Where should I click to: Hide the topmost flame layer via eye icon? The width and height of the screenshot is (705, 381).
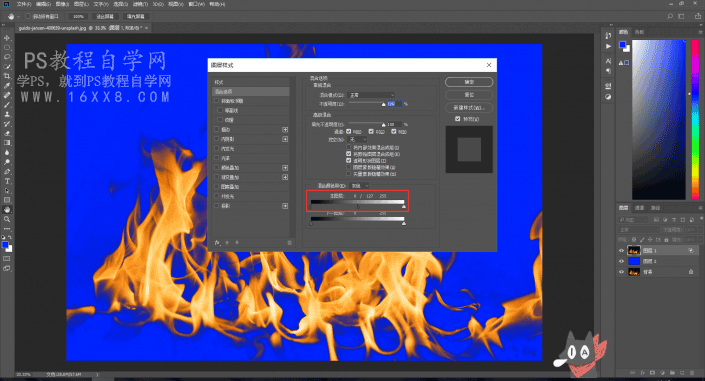coord(621,251)
